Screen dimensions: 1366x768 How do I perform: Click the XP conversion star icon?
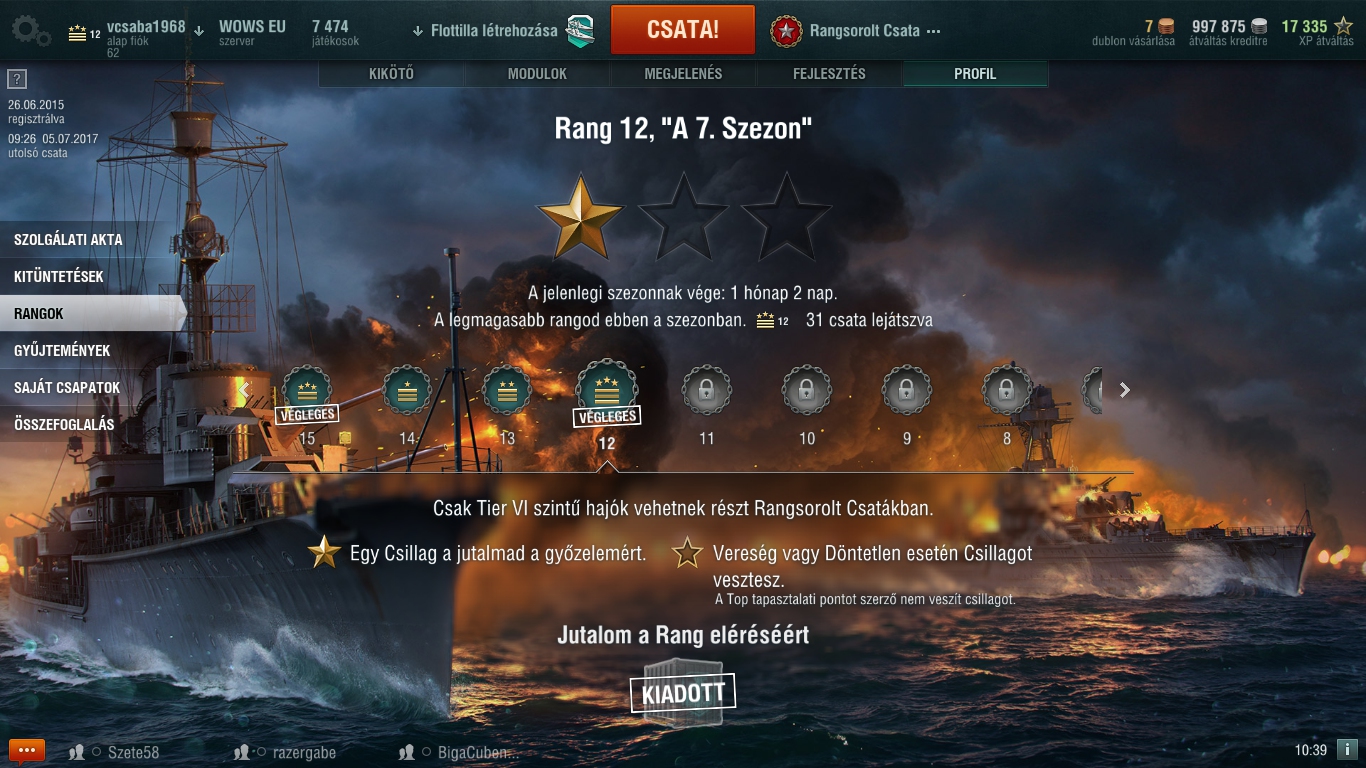pyautogui.click(x=1343, y=26)
